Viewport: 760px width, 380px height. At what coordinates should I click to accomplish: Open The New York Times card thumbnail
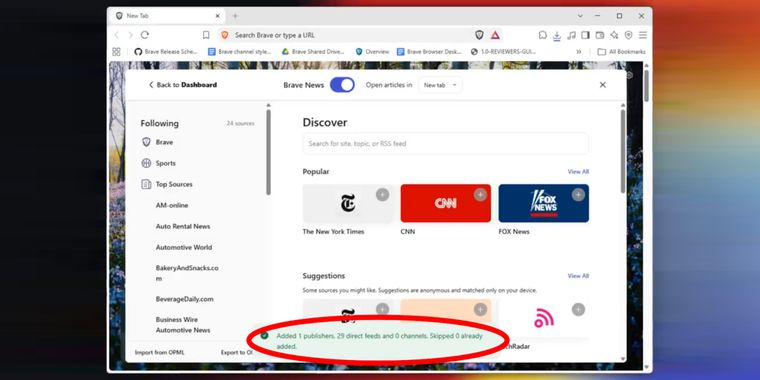pyautogui.click(x=348, y=203)
